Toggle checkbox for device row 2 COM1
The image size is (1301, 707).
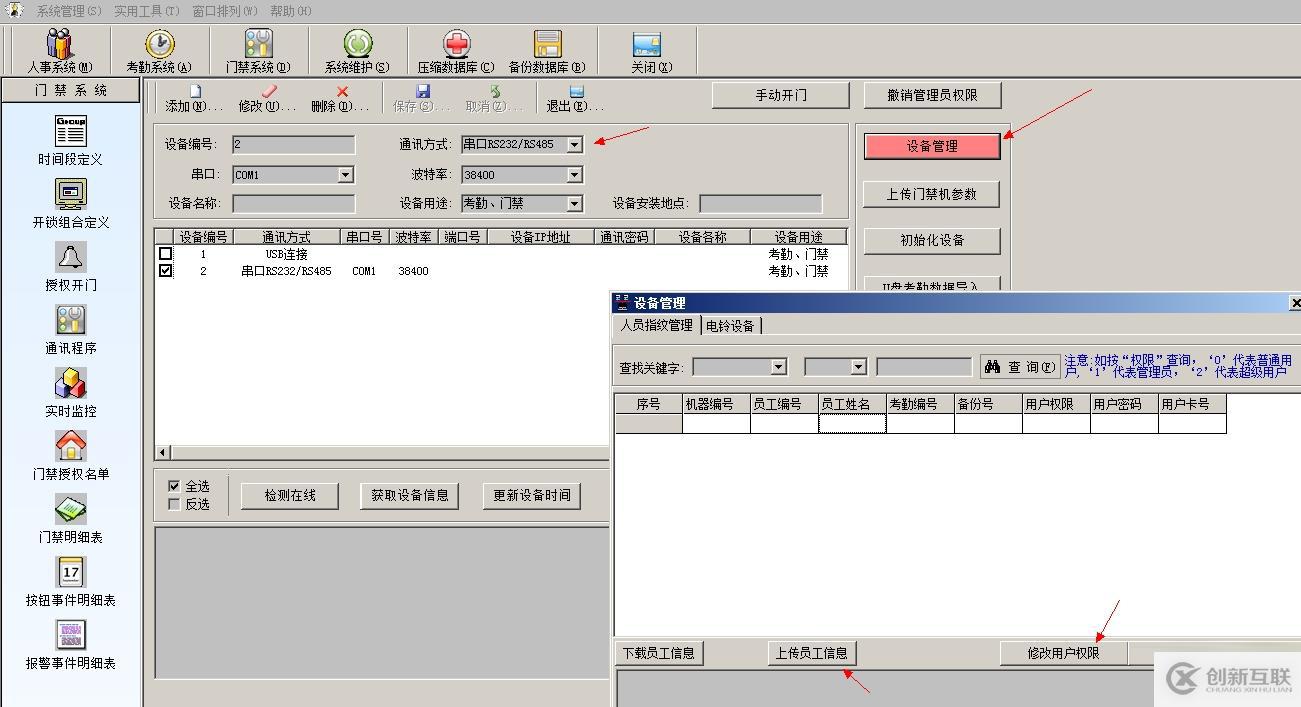(x=166, y=271)
